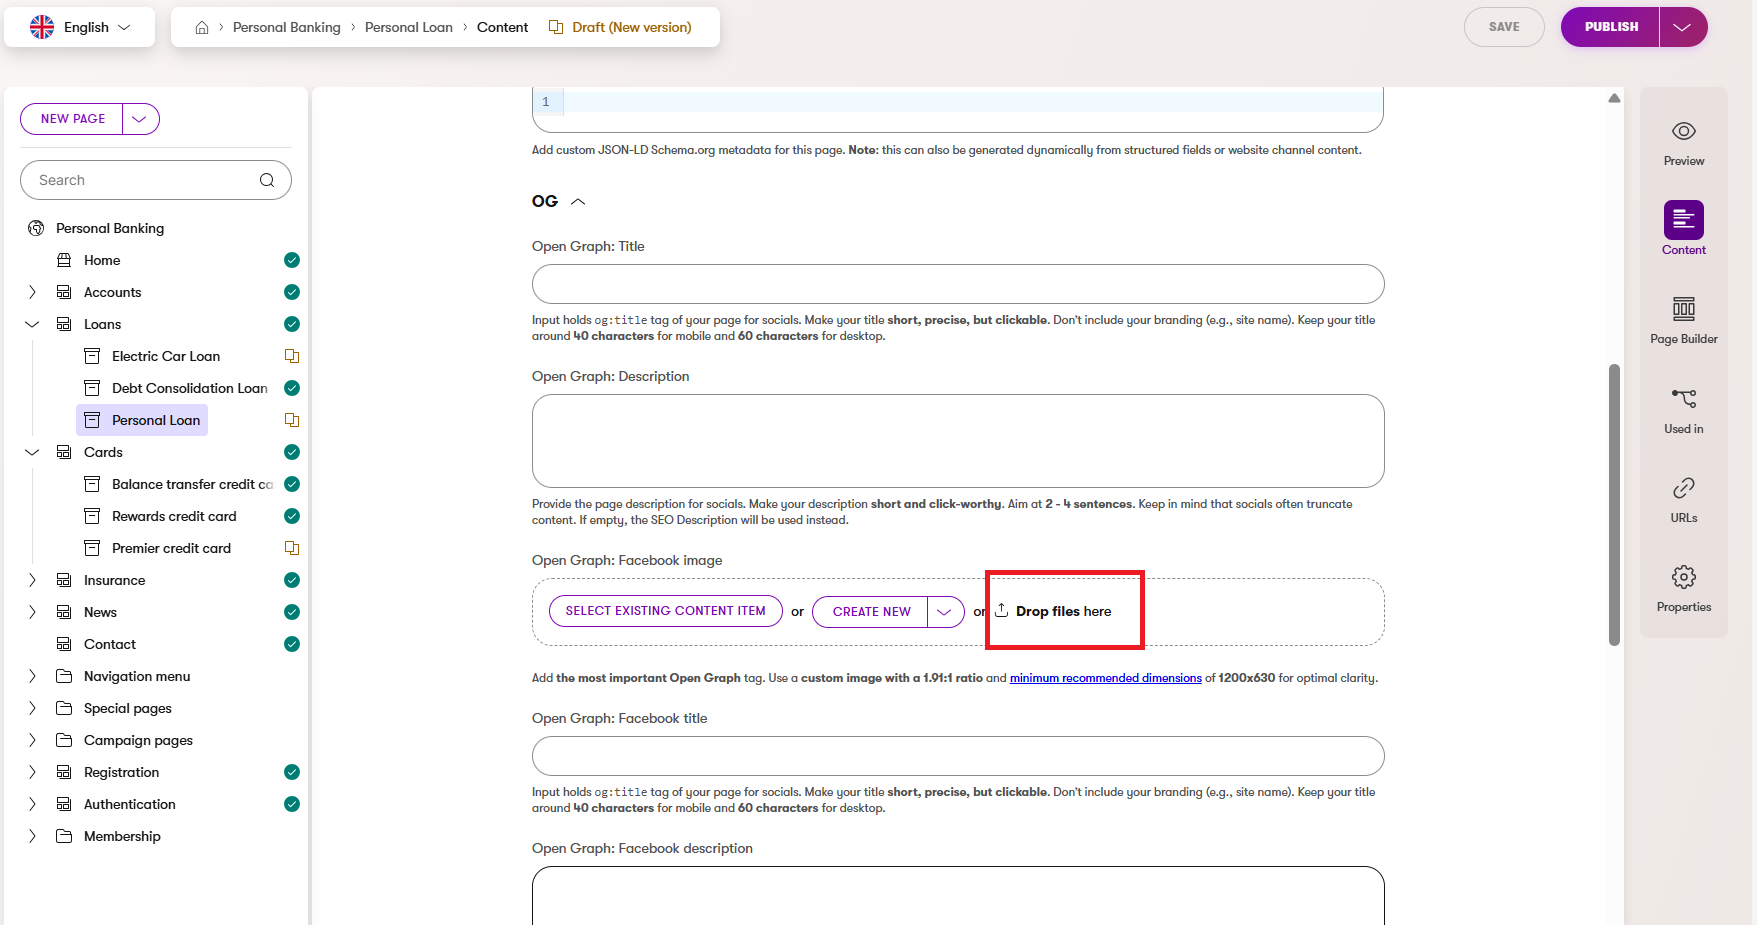Collapse the Loans branch in the tree
1757x925 pixels.
click(31, 324)
